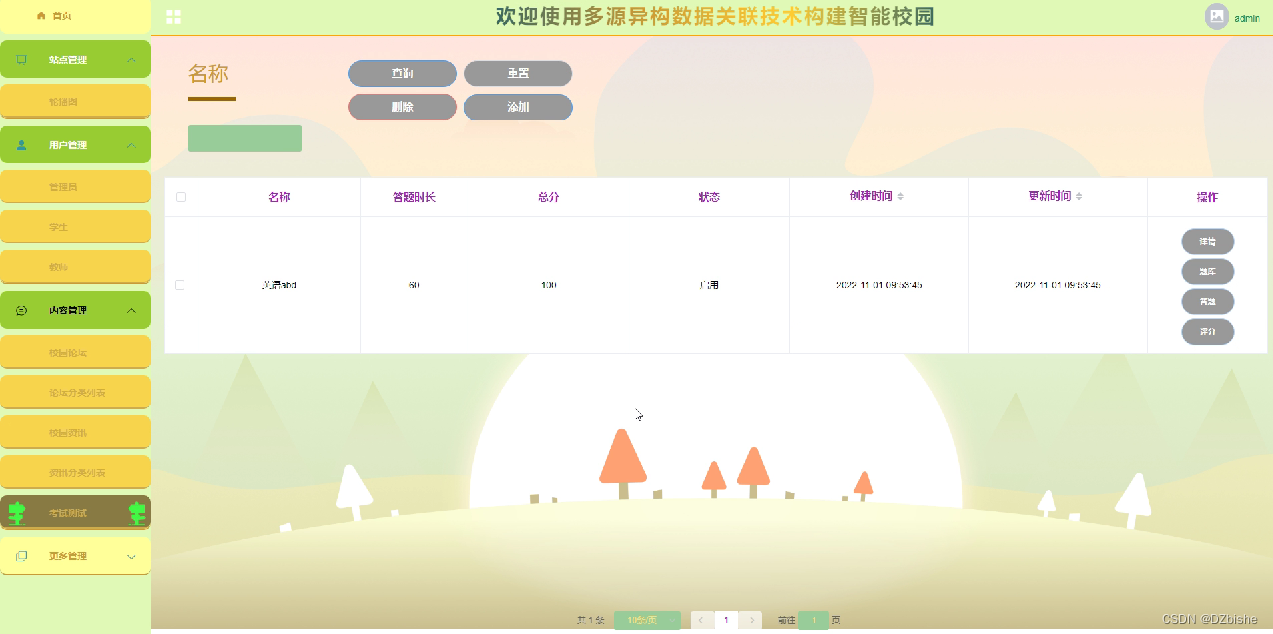Viewport: 1273px width, 634px height.
Task: Open 管理员 menu item in sidebar
Action: 75,187
